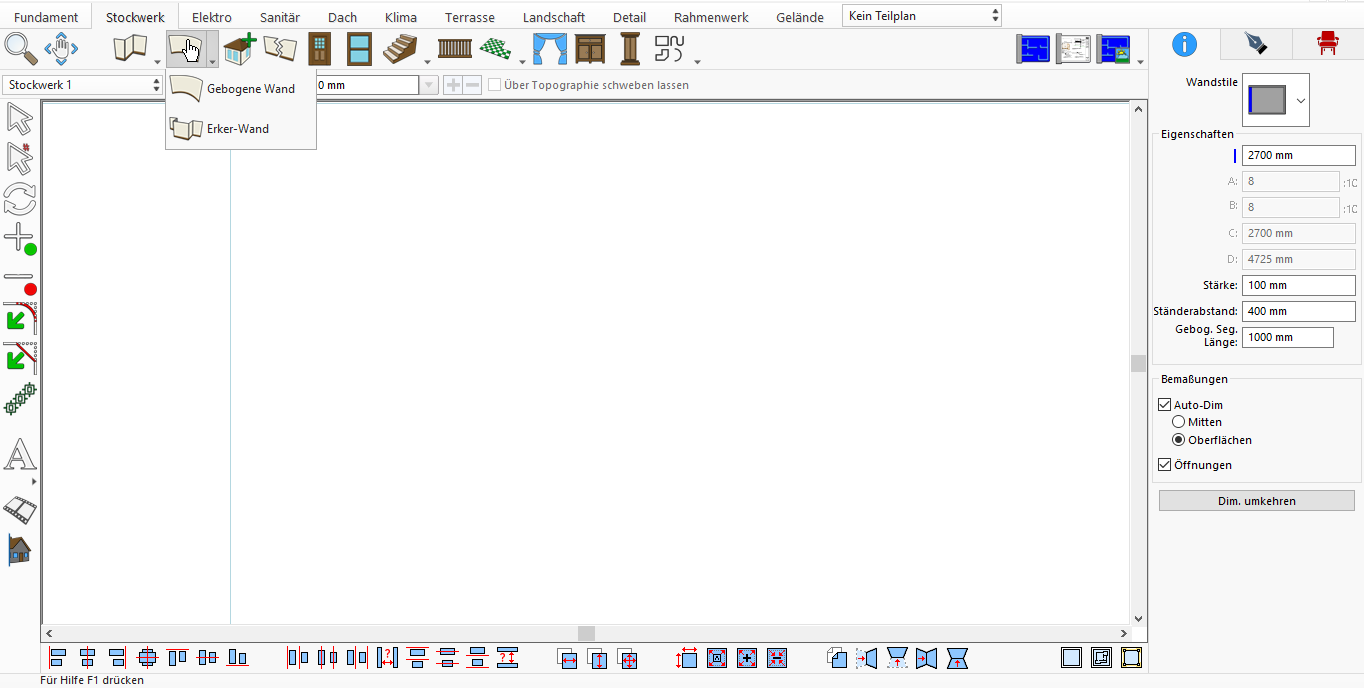This screenshot has width=1364, height=688.
Task: Activate the pan view tool
Action: pos(61,47)
